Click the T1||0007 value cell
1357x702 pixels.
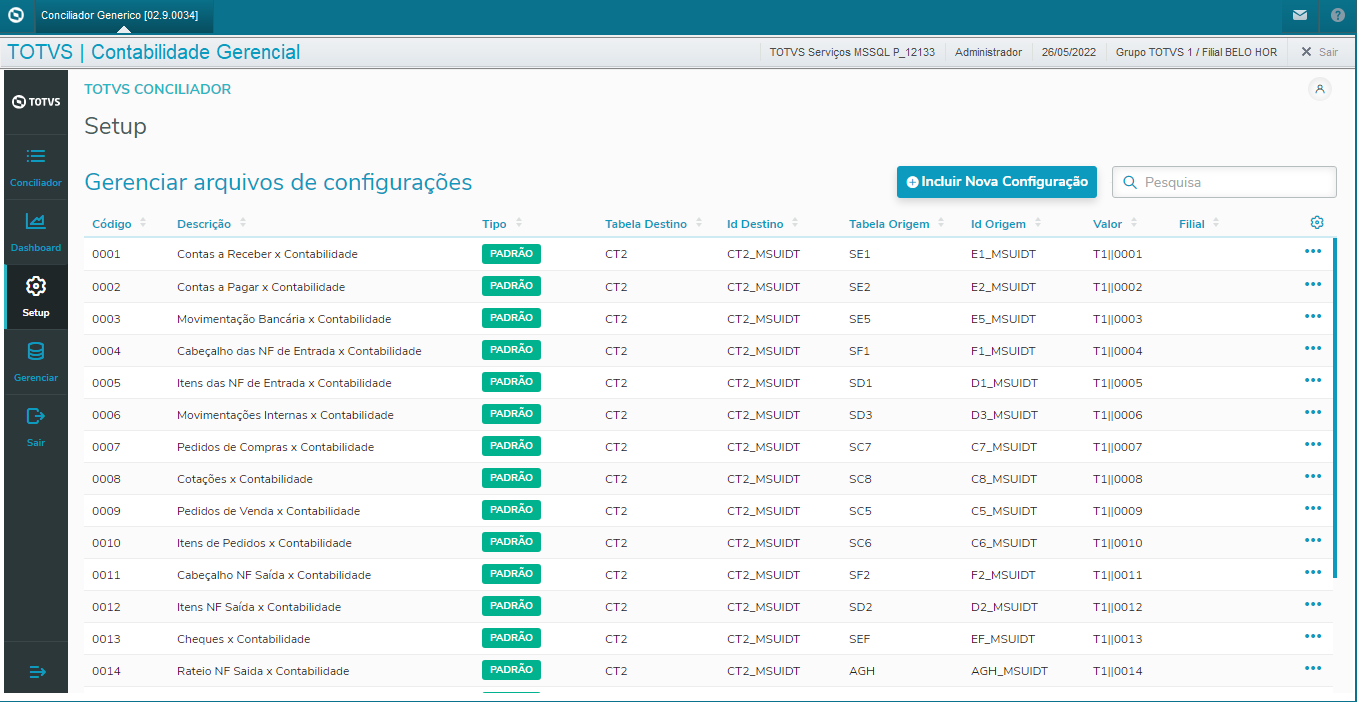pos(1117,447)
